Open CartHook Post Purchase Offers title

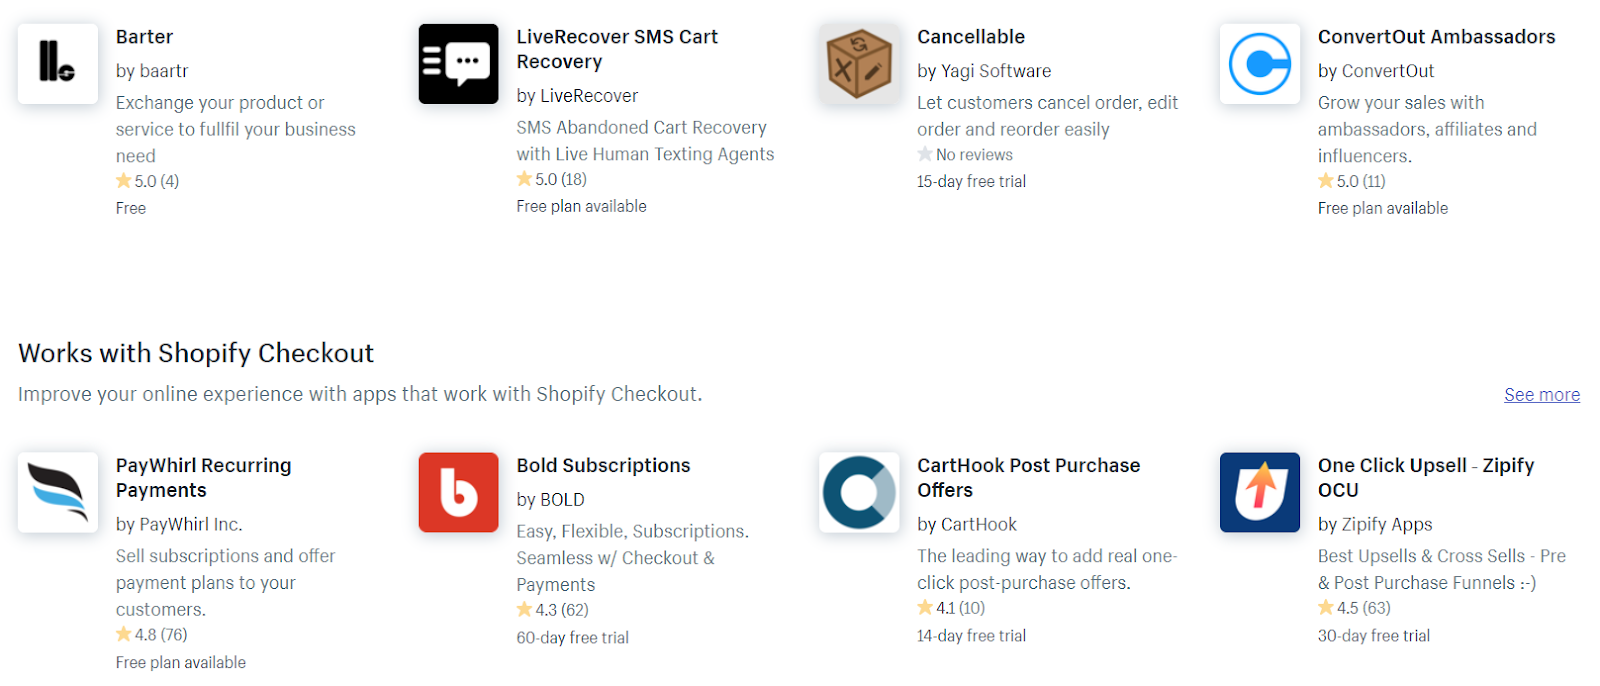point(1028,478)
